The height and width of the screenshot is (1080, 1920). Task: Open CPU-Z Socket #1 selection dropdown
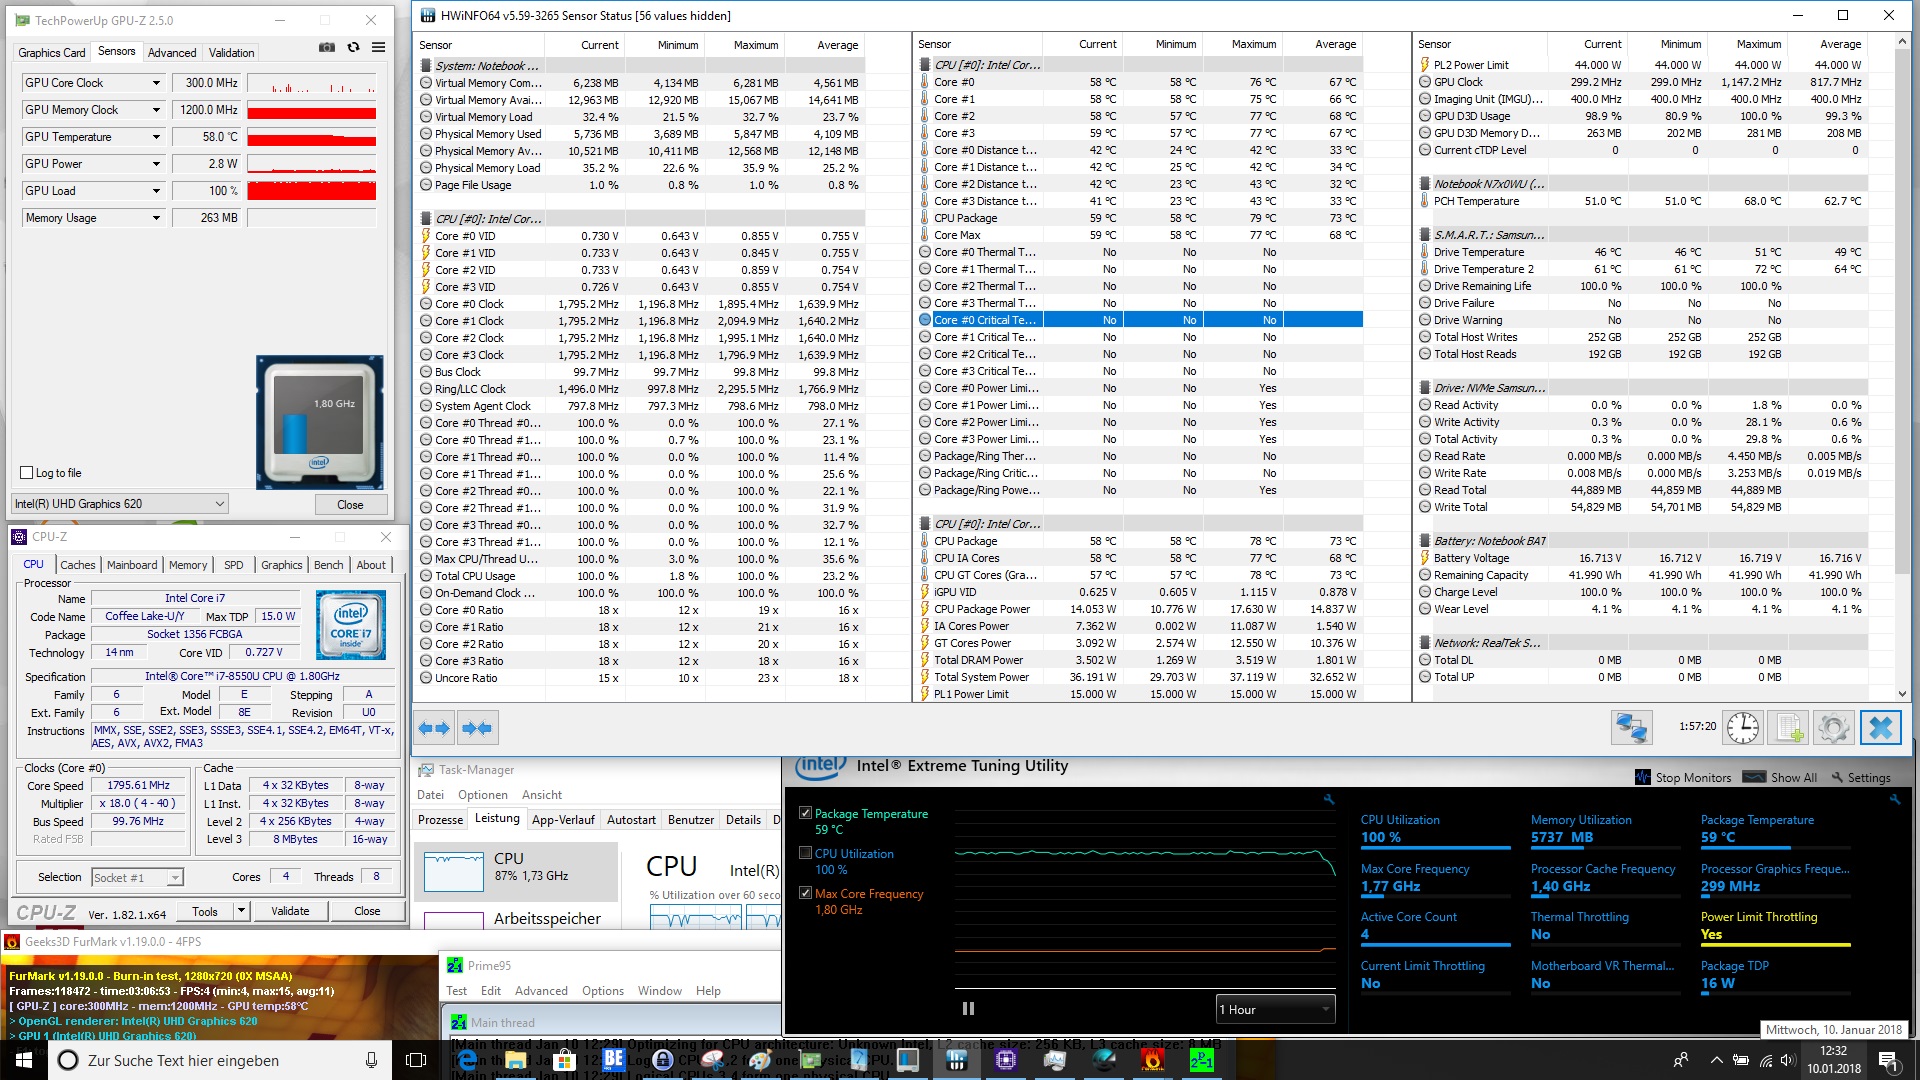click(137, 877)
